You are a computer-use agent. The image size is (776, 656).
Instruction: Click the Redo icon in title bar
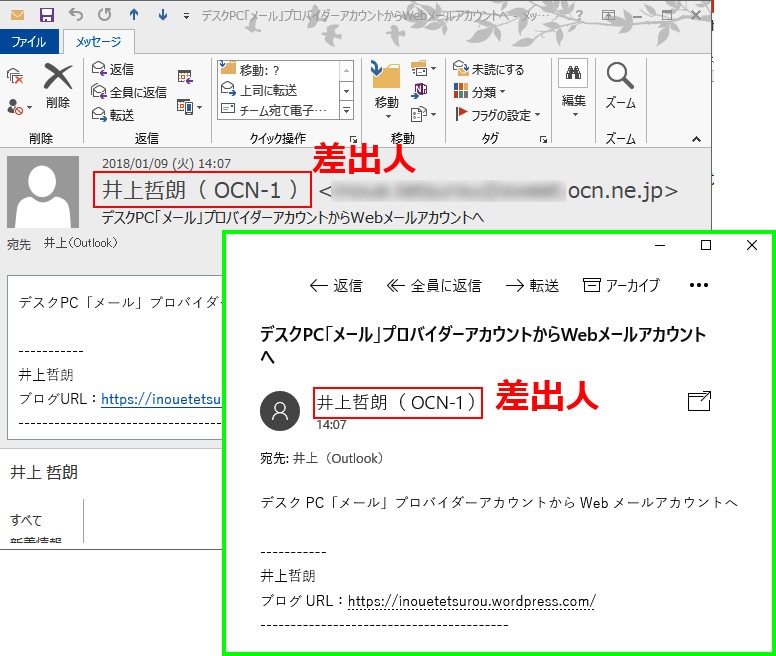pos(104,15)
